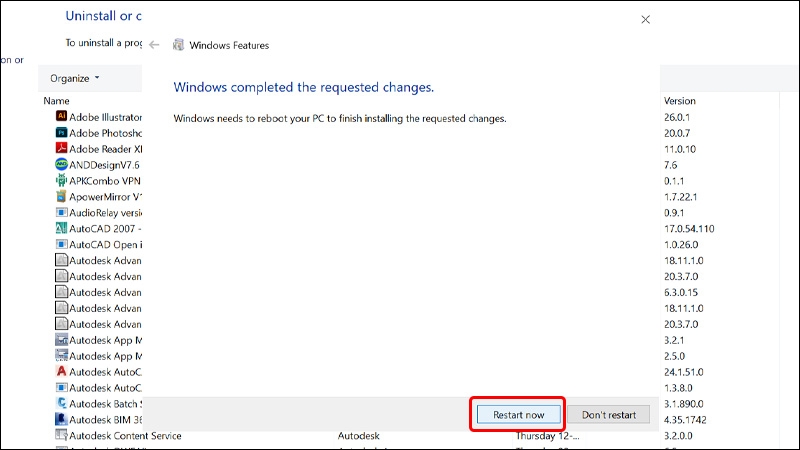Select the AutoCAD Open icon
The width and height of the screenshot is (800, 450).
(x=61, y=244)
